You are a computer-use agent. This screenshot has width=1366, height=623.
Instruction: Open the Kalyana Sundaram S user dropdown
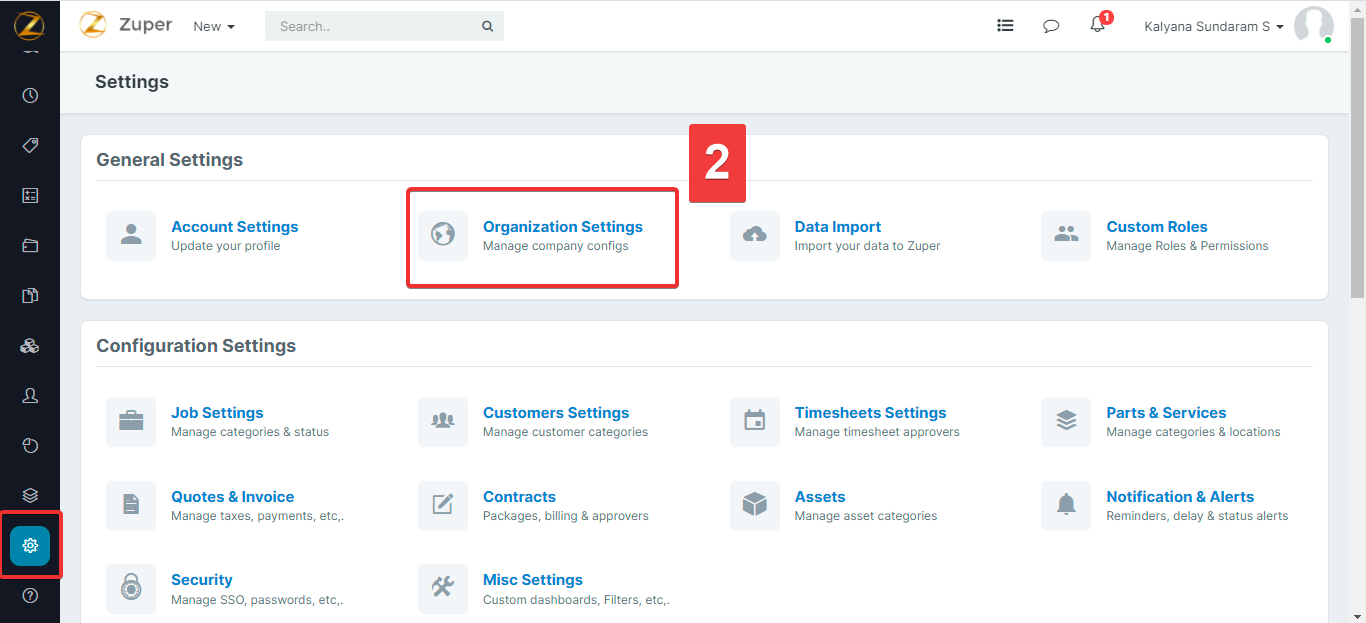click(1213, 27)
